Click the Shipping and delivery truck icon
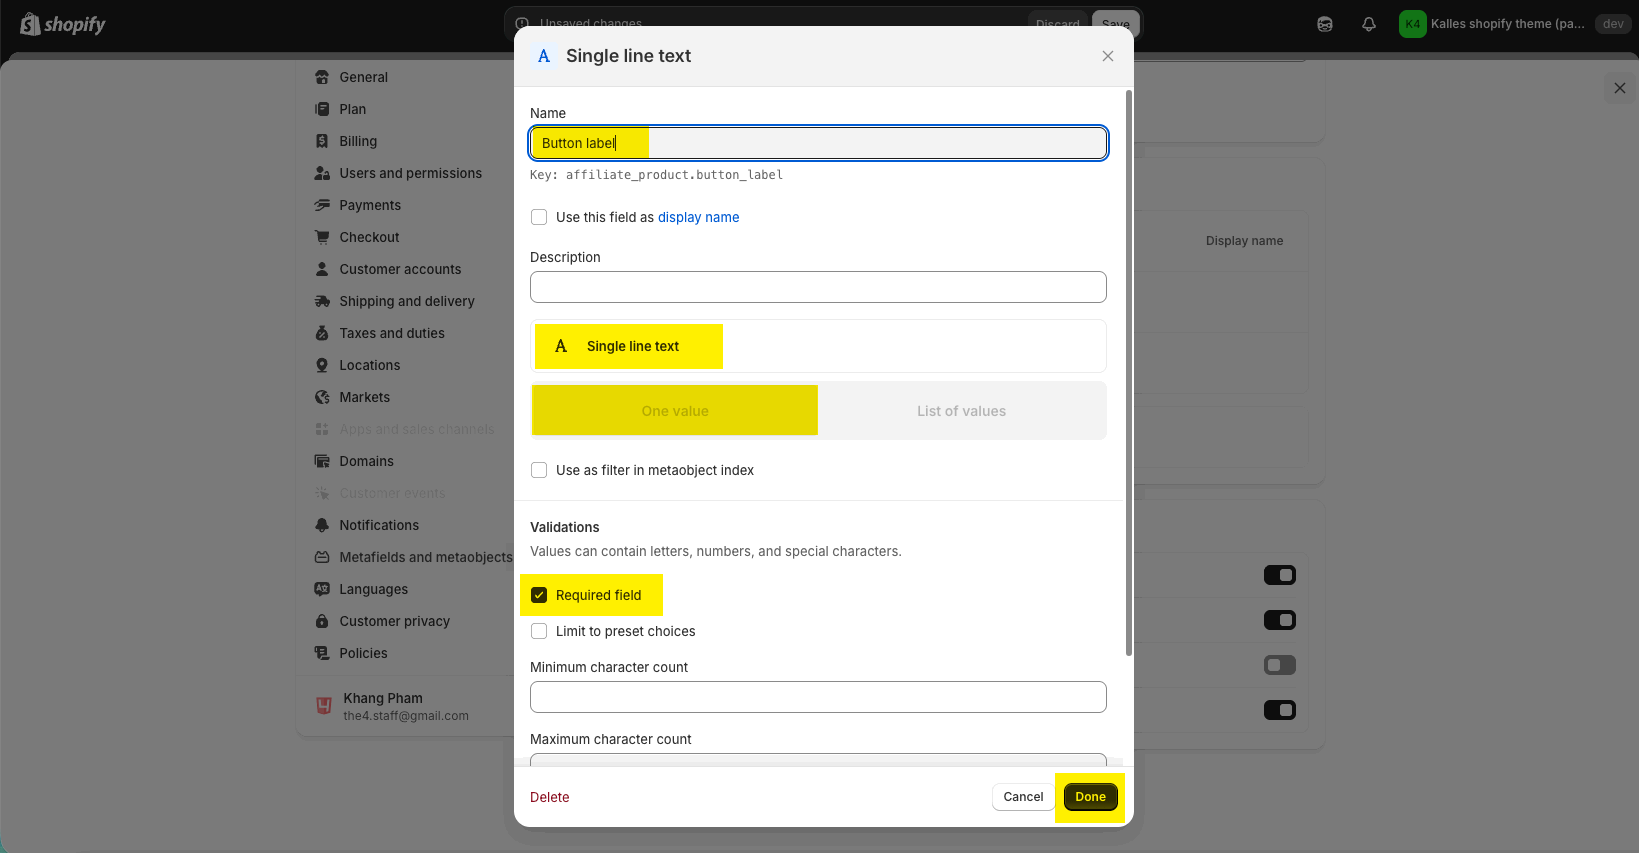1639x853 pixels. coord(322,301)
